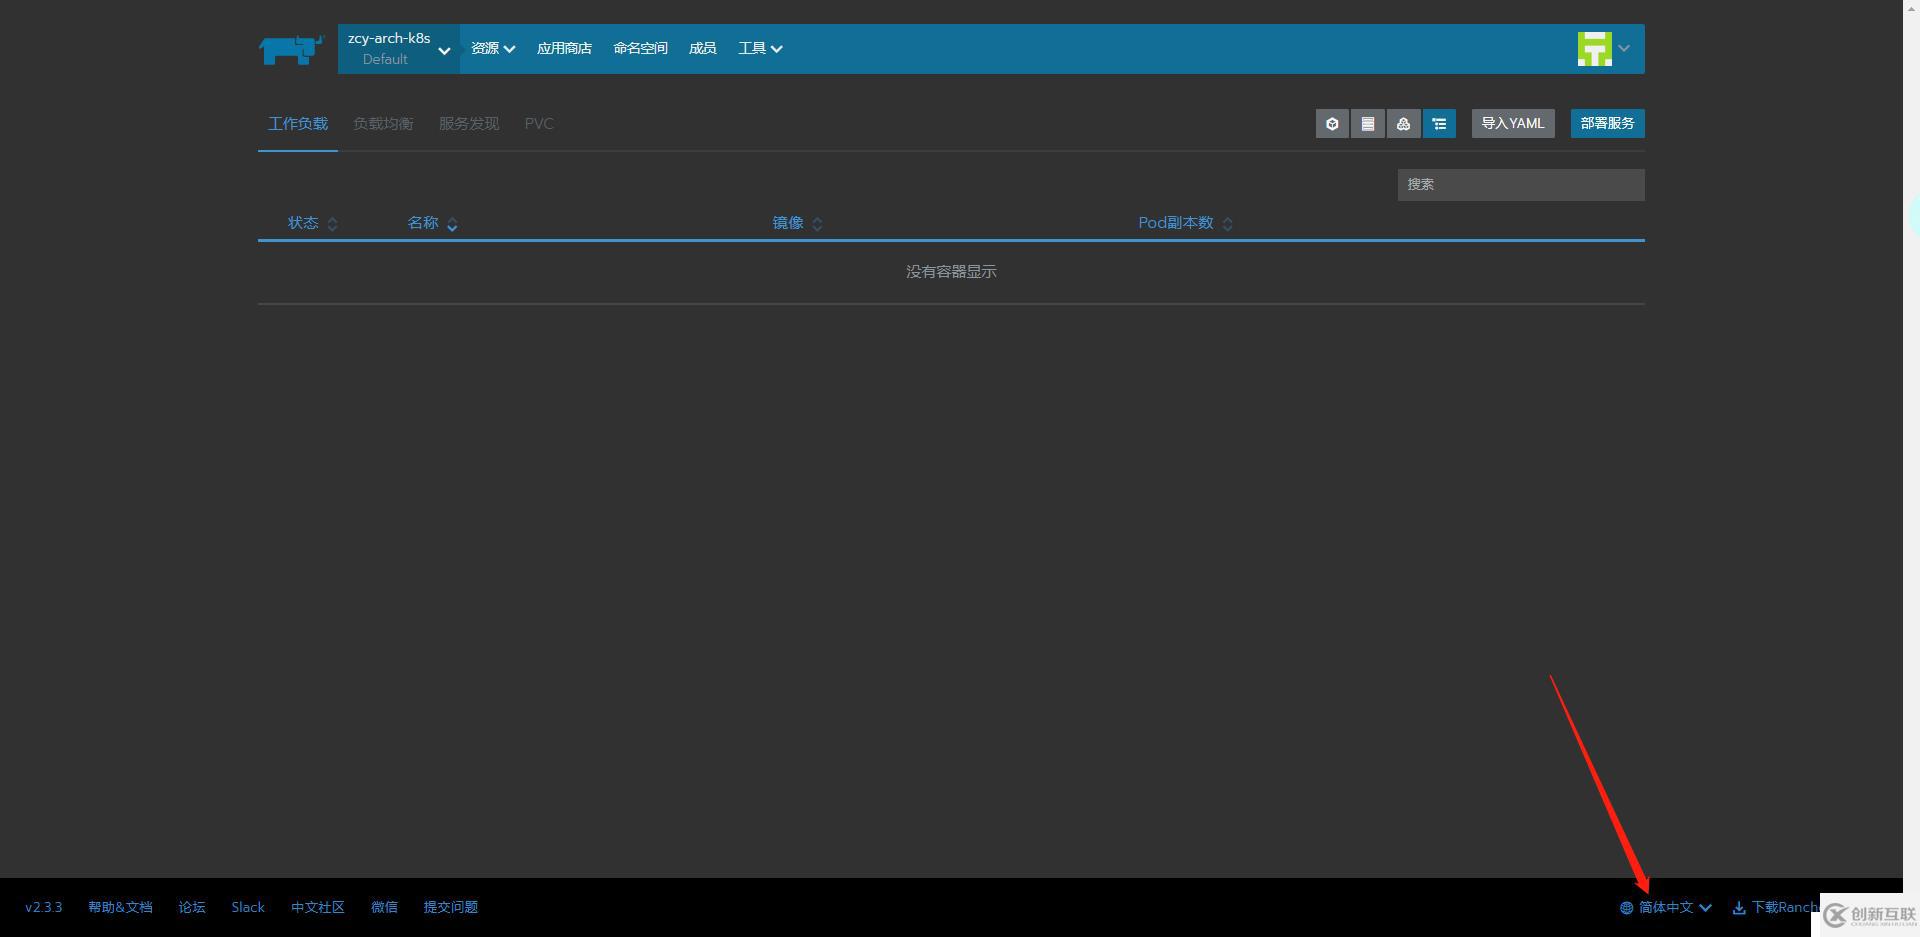Switch to the 负载均衡 tab
This screenshot has height=937, width=1920.
(383, 123)
